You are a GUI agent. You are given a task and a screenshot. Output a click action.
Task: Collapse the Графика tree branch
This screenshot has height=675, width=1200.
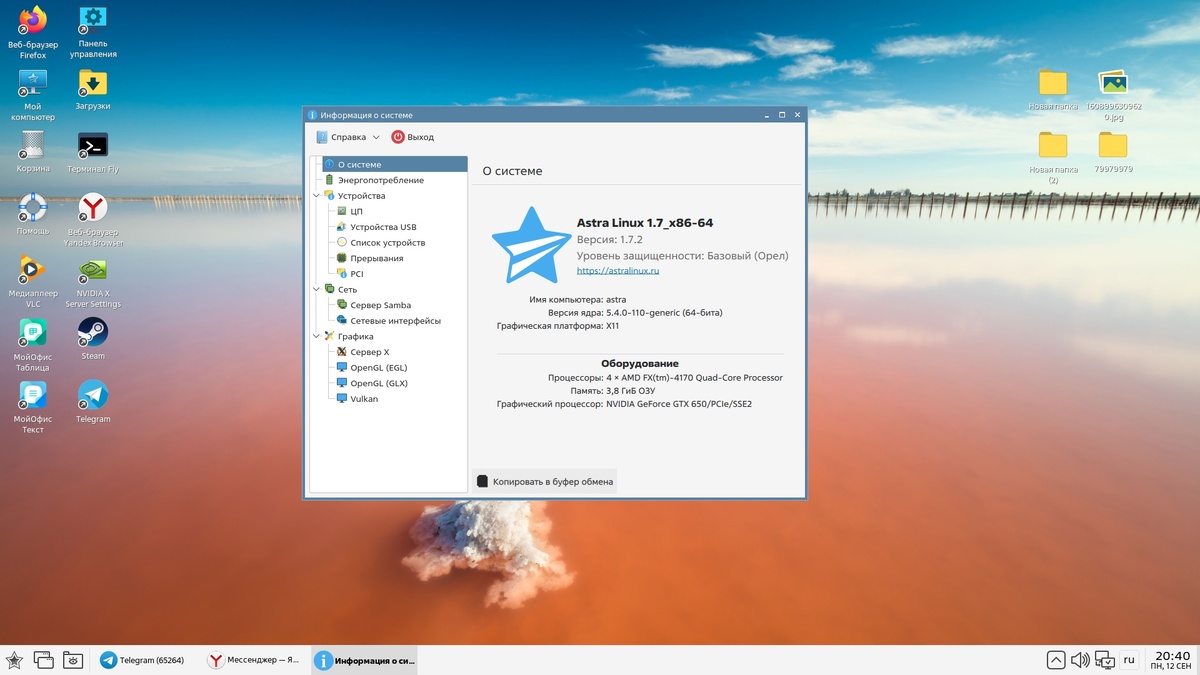click(317, 337)
